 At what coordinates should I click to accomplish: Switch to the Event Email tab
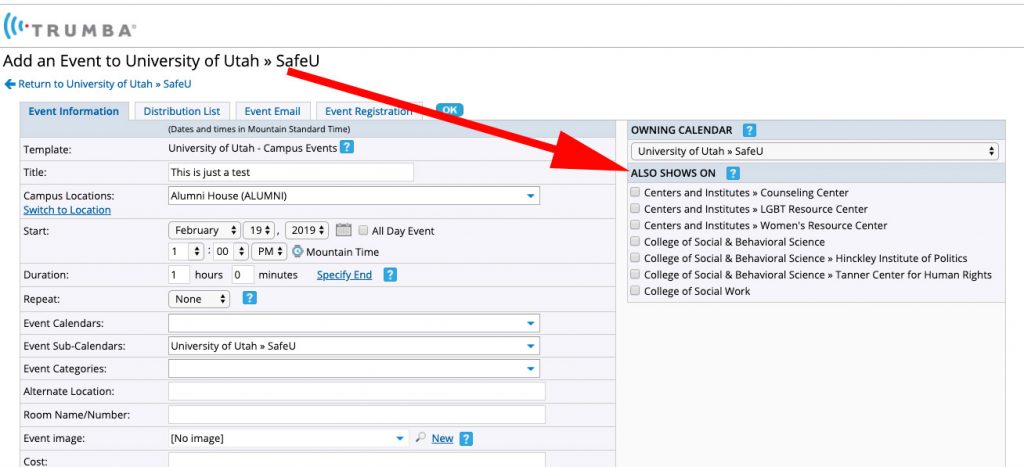272,111
